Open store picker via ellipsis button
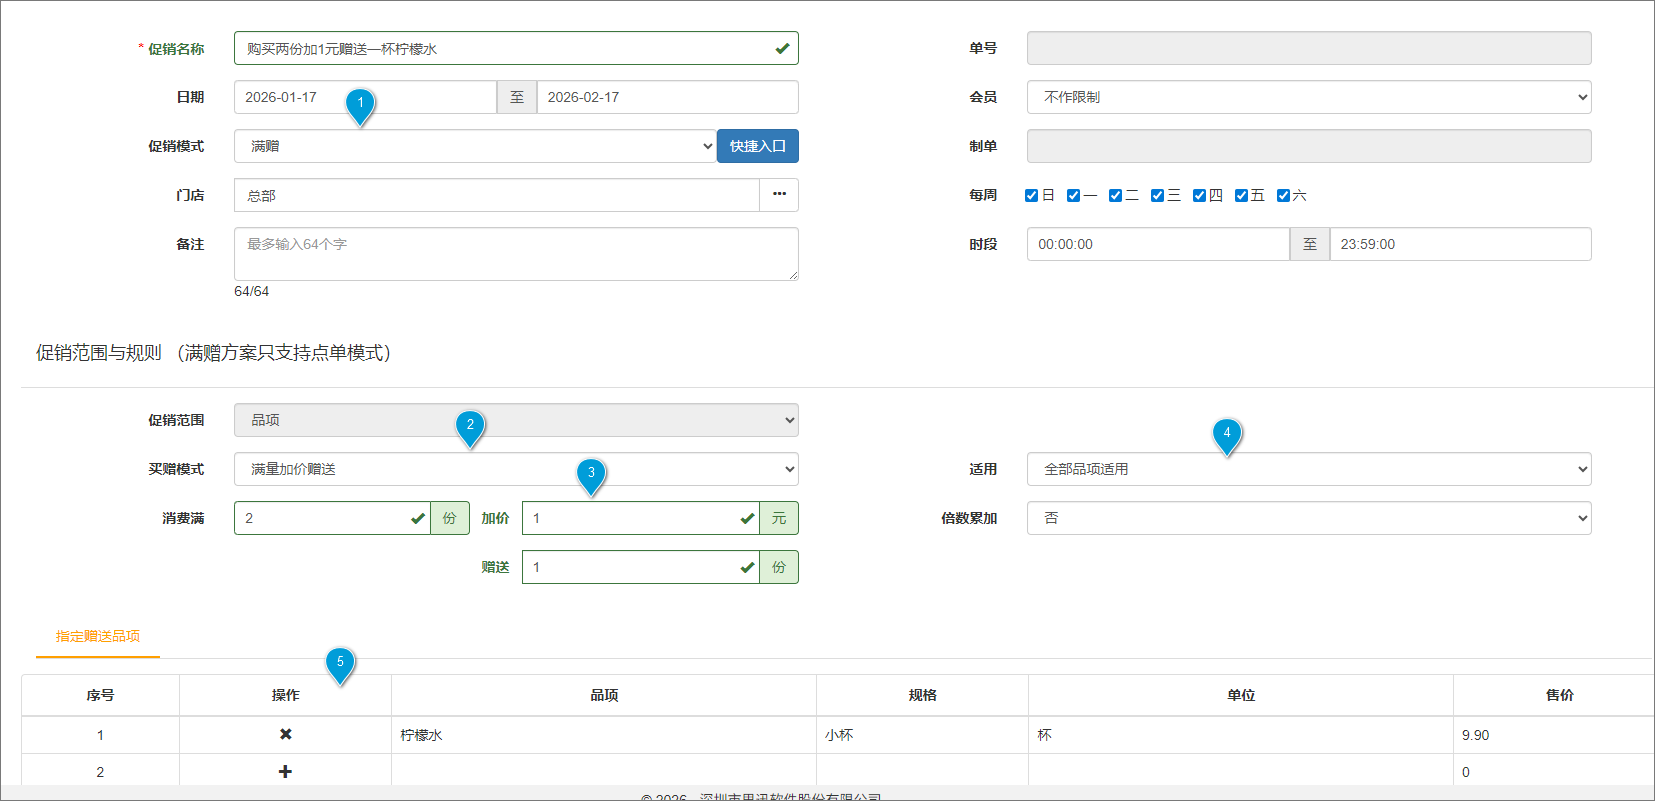This screenshot has height=801, width=1655. pyautogui.click(x=779, y=195)
